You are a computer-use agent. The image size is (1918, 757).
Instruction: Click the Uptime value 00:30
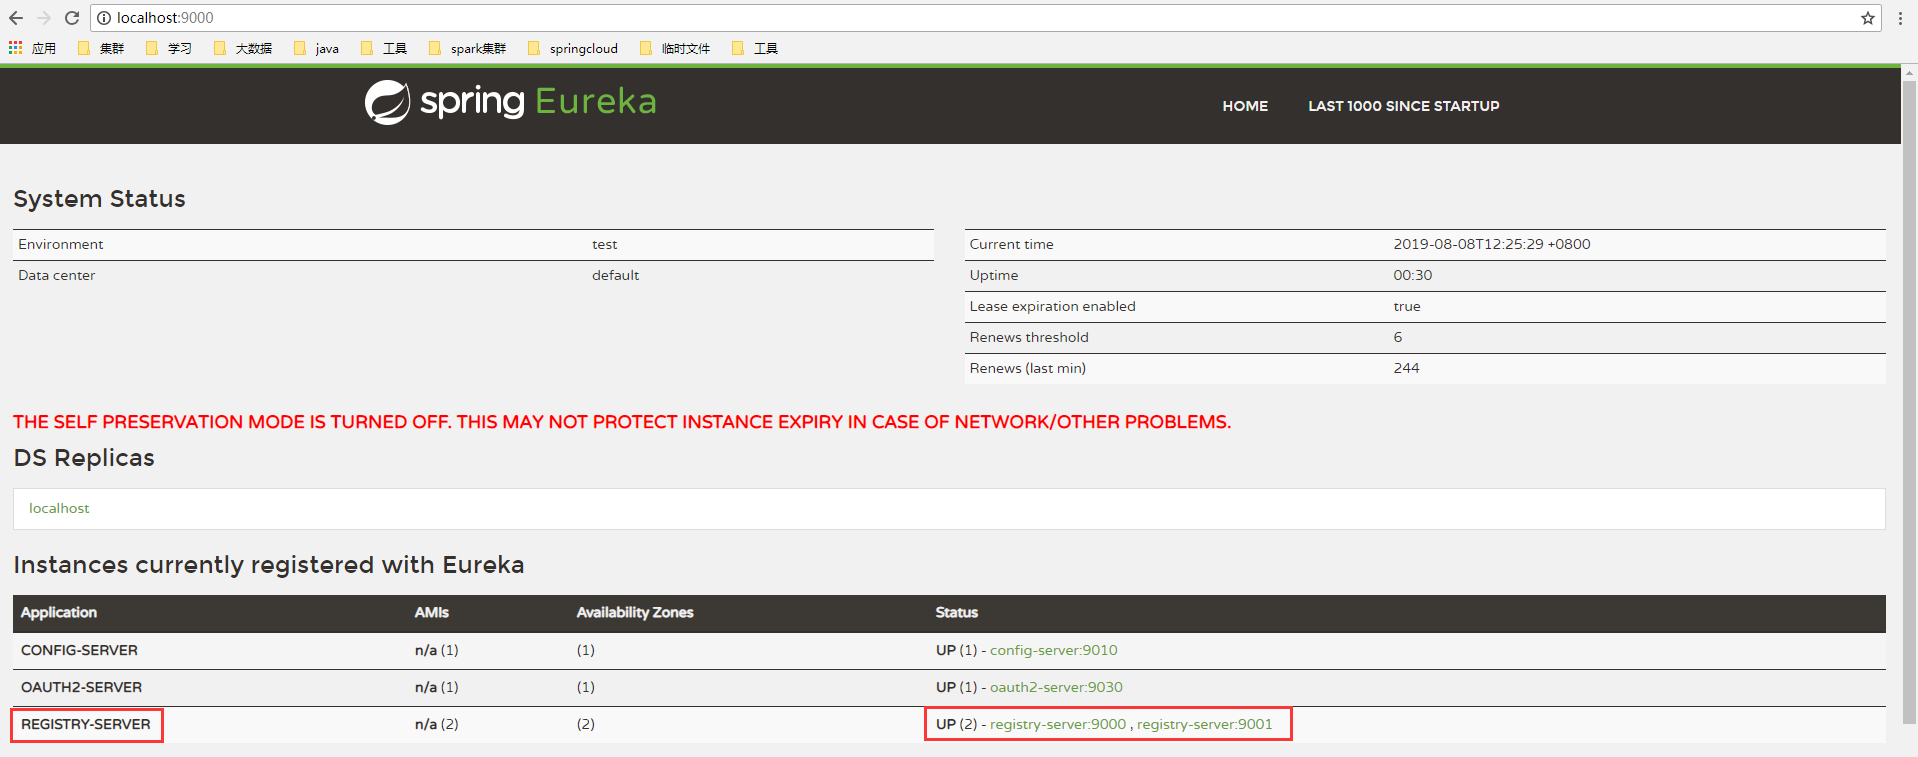1412,275
